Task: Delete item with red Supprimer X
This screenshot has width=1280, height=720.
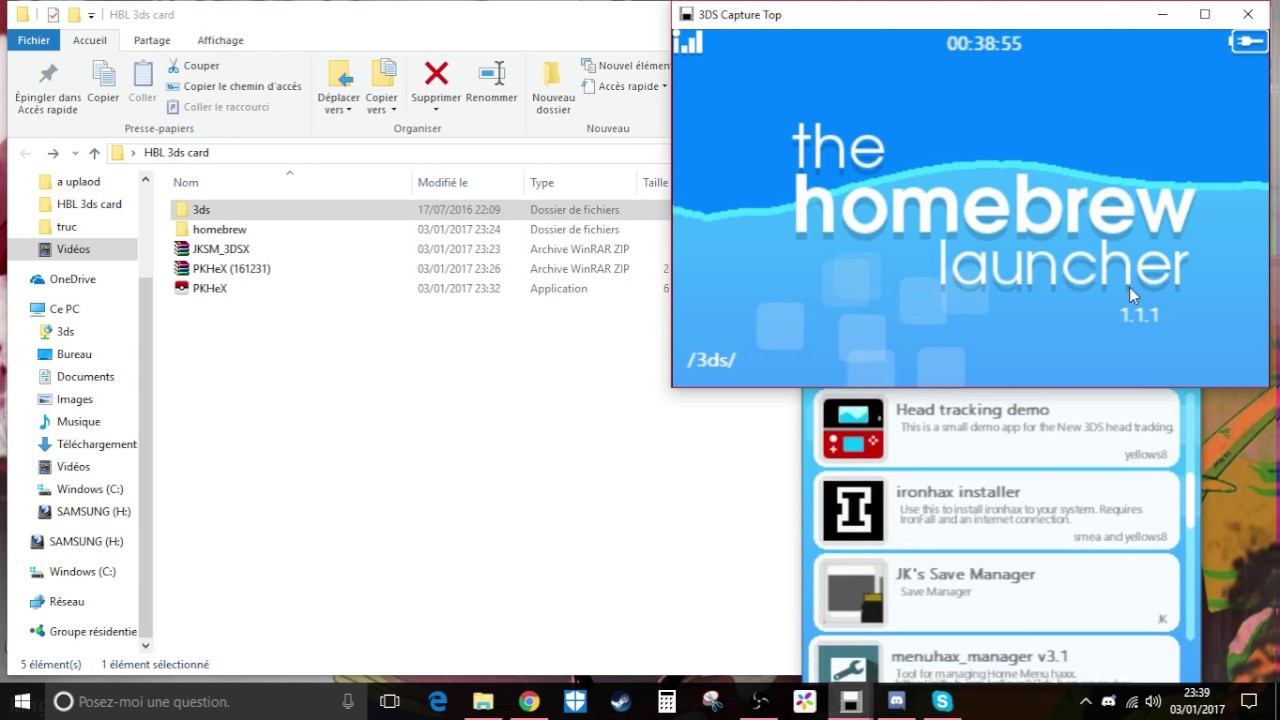Action: click(436, 73)
